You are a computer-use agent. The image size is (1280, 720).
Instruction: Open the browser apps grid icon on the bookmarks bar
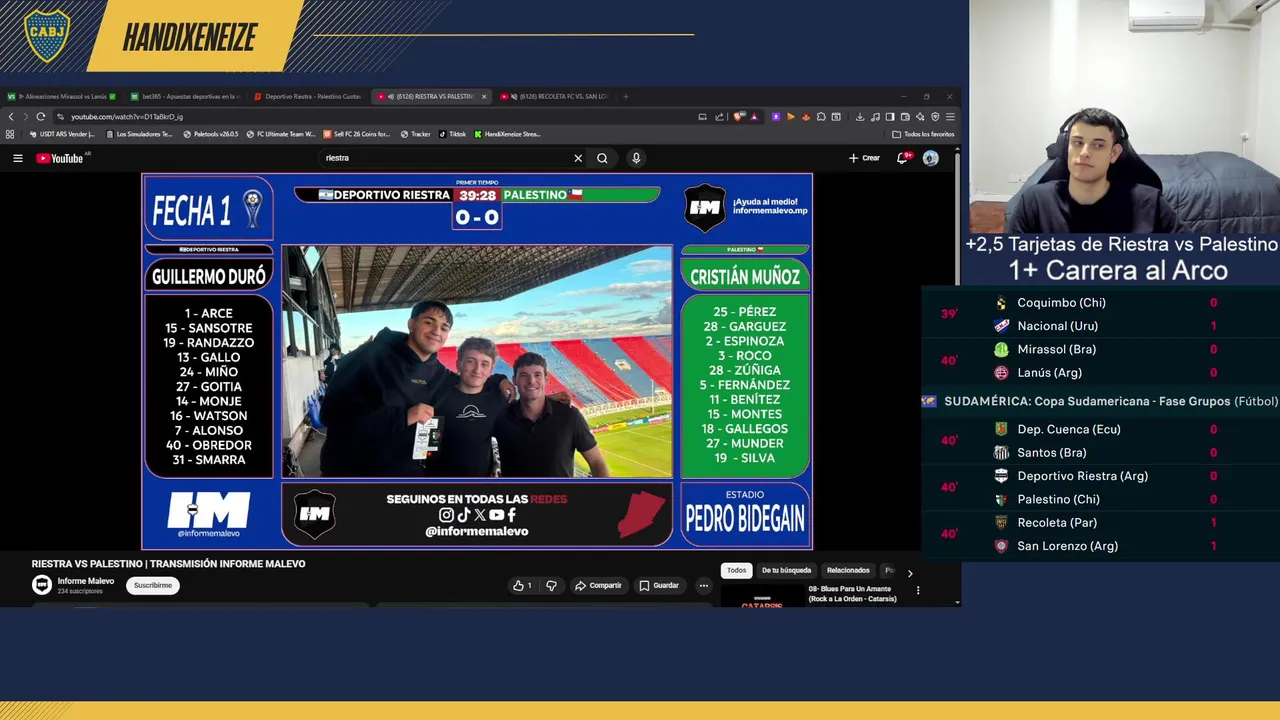[x=10, y=134]
